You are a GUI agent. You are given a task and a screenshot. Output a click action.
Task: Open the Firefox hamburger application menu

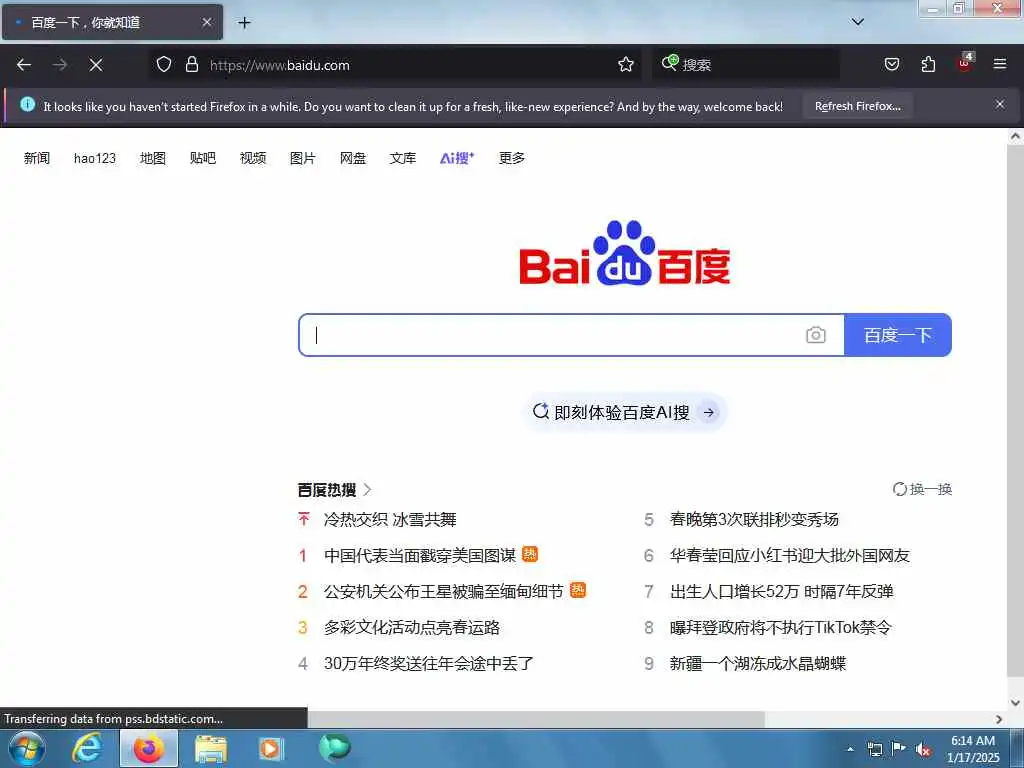coord(1000,64)
